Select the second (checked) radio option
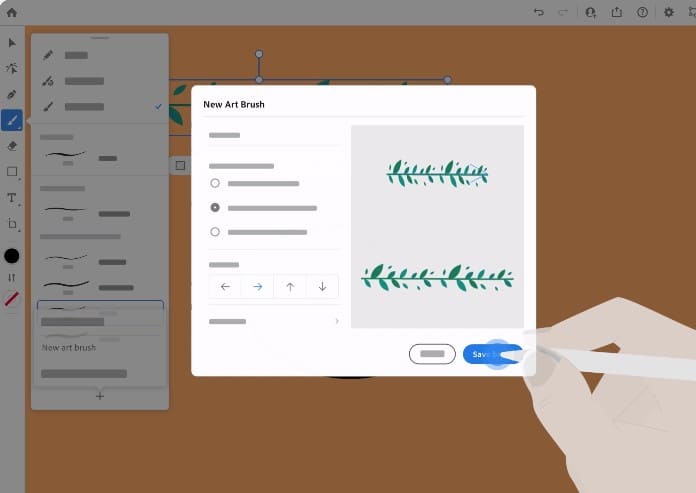 pyautogui.click(x=215, y=208)
